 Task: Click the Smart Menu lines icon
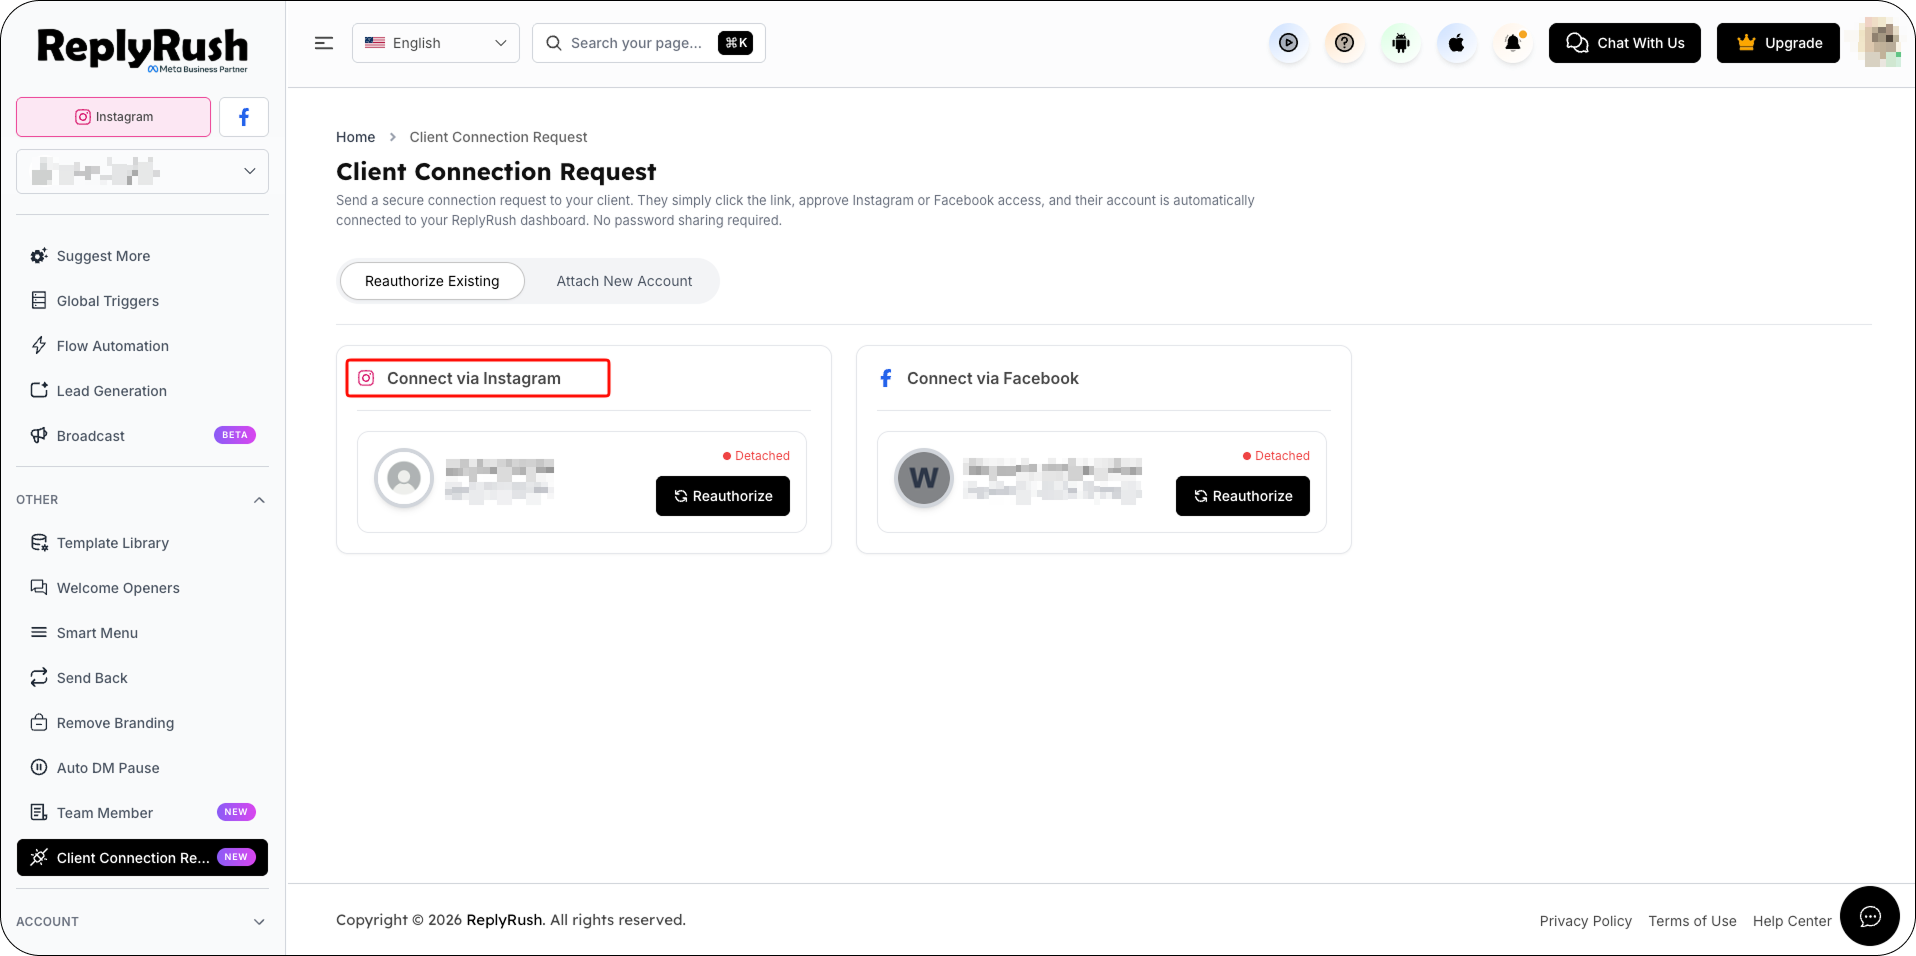[x=39, y=633]
